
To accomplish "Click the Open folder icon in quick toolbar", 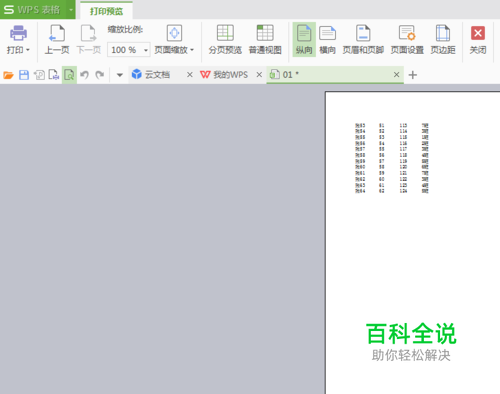I will 8,75.
